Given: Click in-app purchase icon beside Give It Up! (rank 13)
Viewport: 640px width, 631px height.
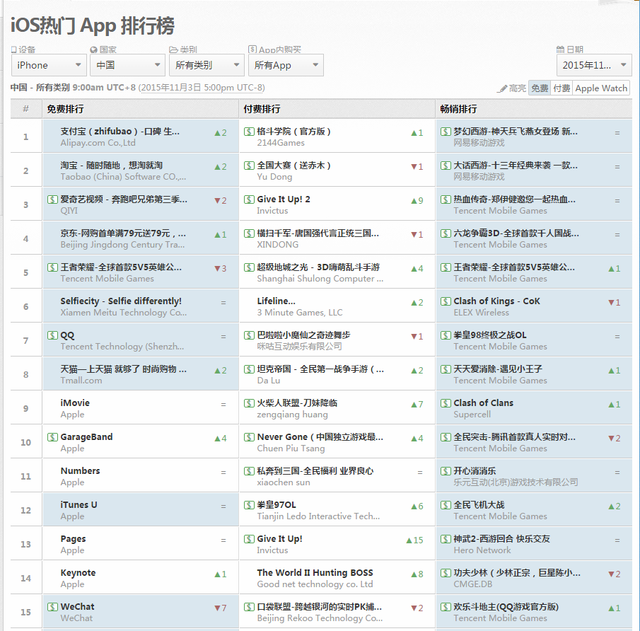Looking at the screenshot, I should click(x=249, y=539).
